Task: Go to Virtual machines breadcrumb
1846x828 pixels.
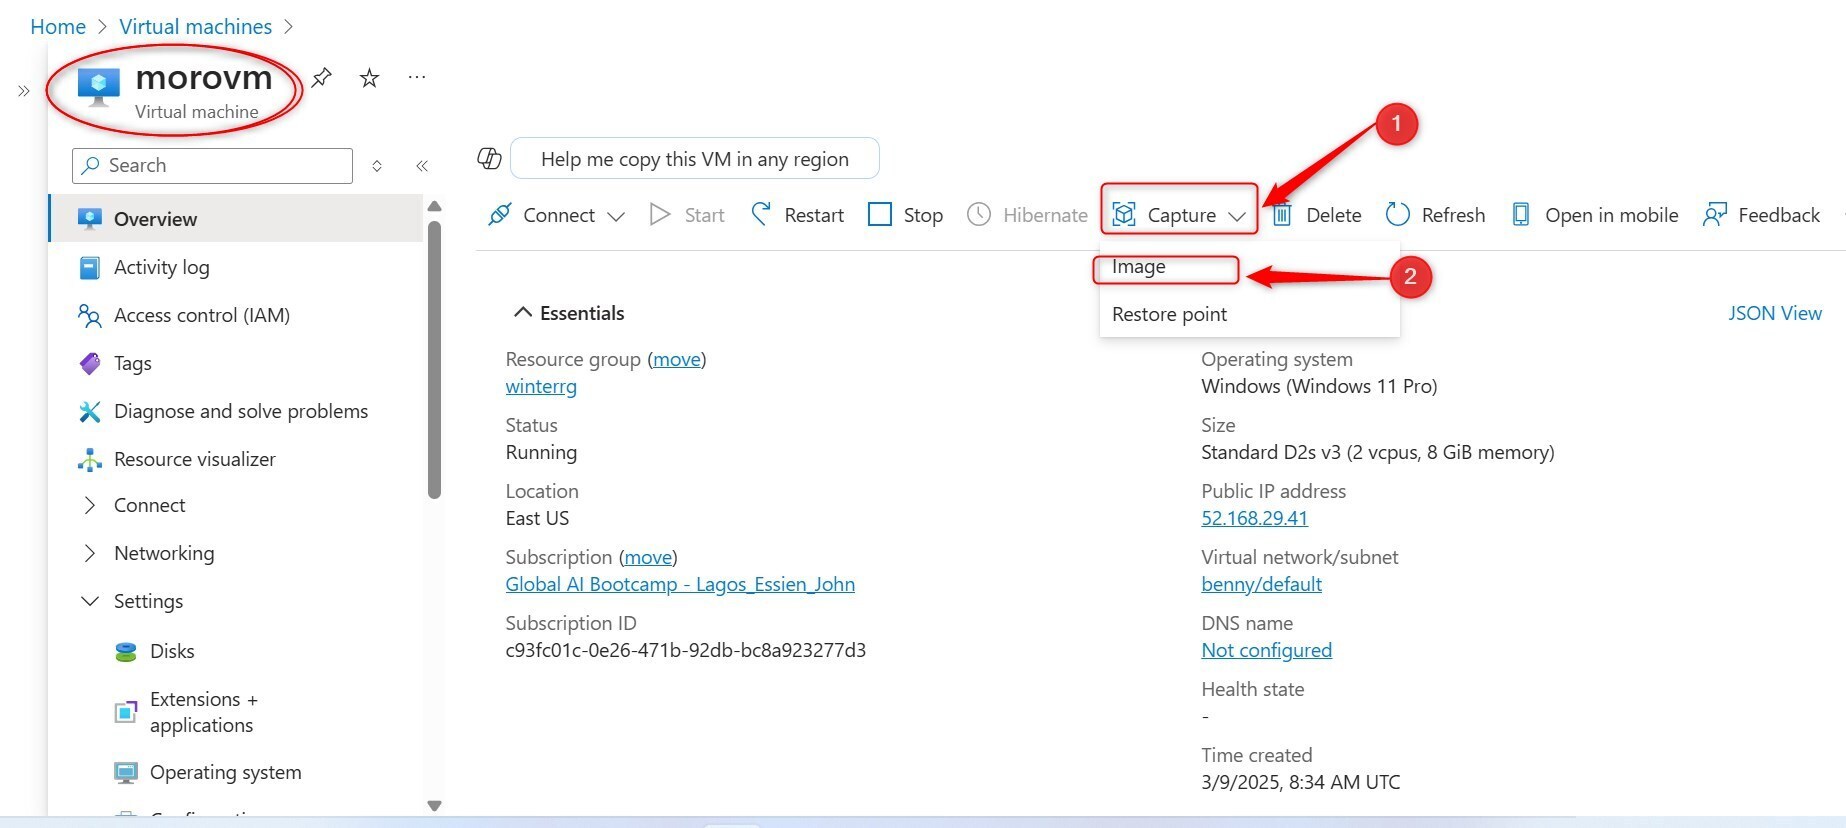Action: pyautogui.click(x=196, y=27)
